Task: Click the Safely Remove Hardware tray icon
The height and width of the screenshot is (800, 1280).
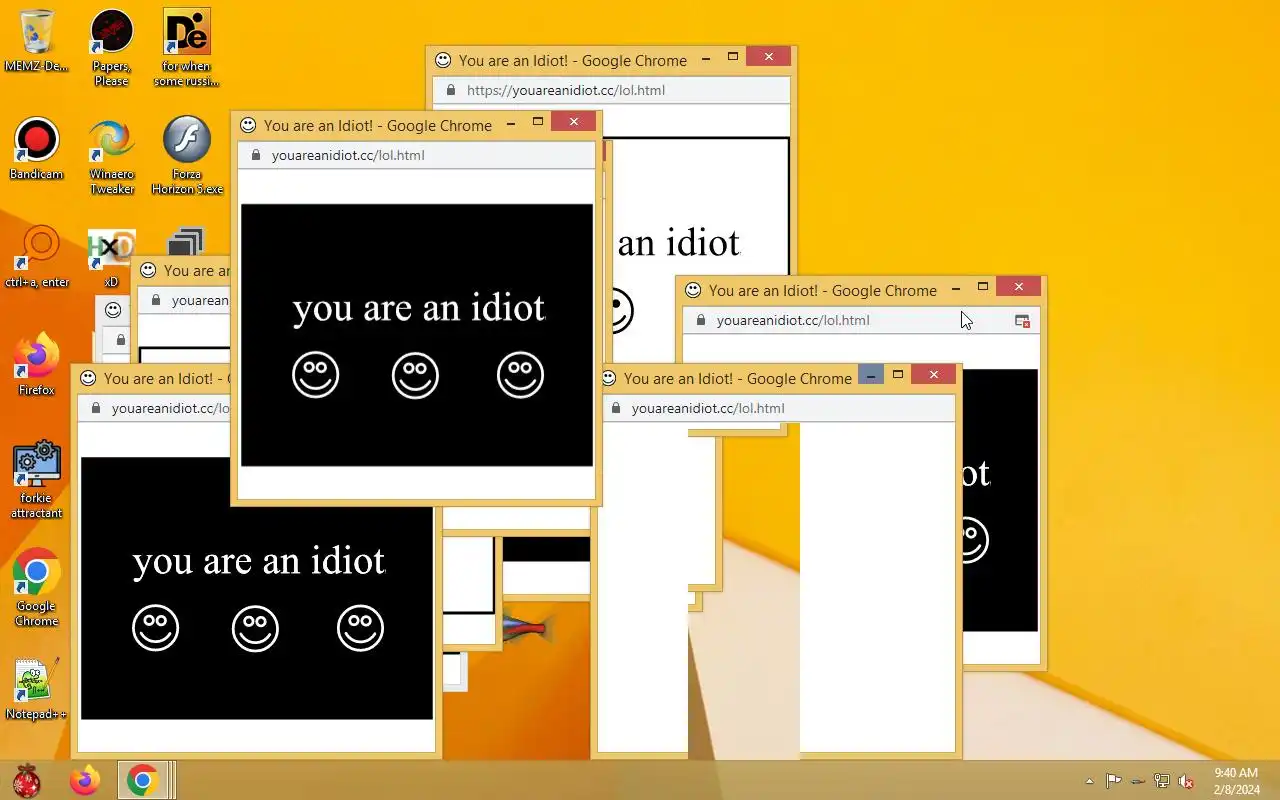Action: coord(1137,781)
